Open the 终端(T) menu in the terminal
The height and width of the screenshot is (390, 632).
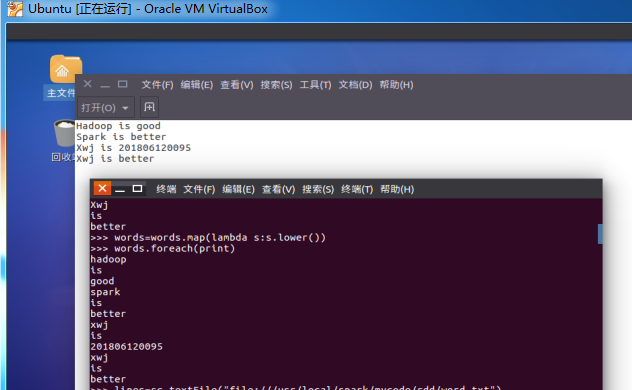click(x=357, y=189)
